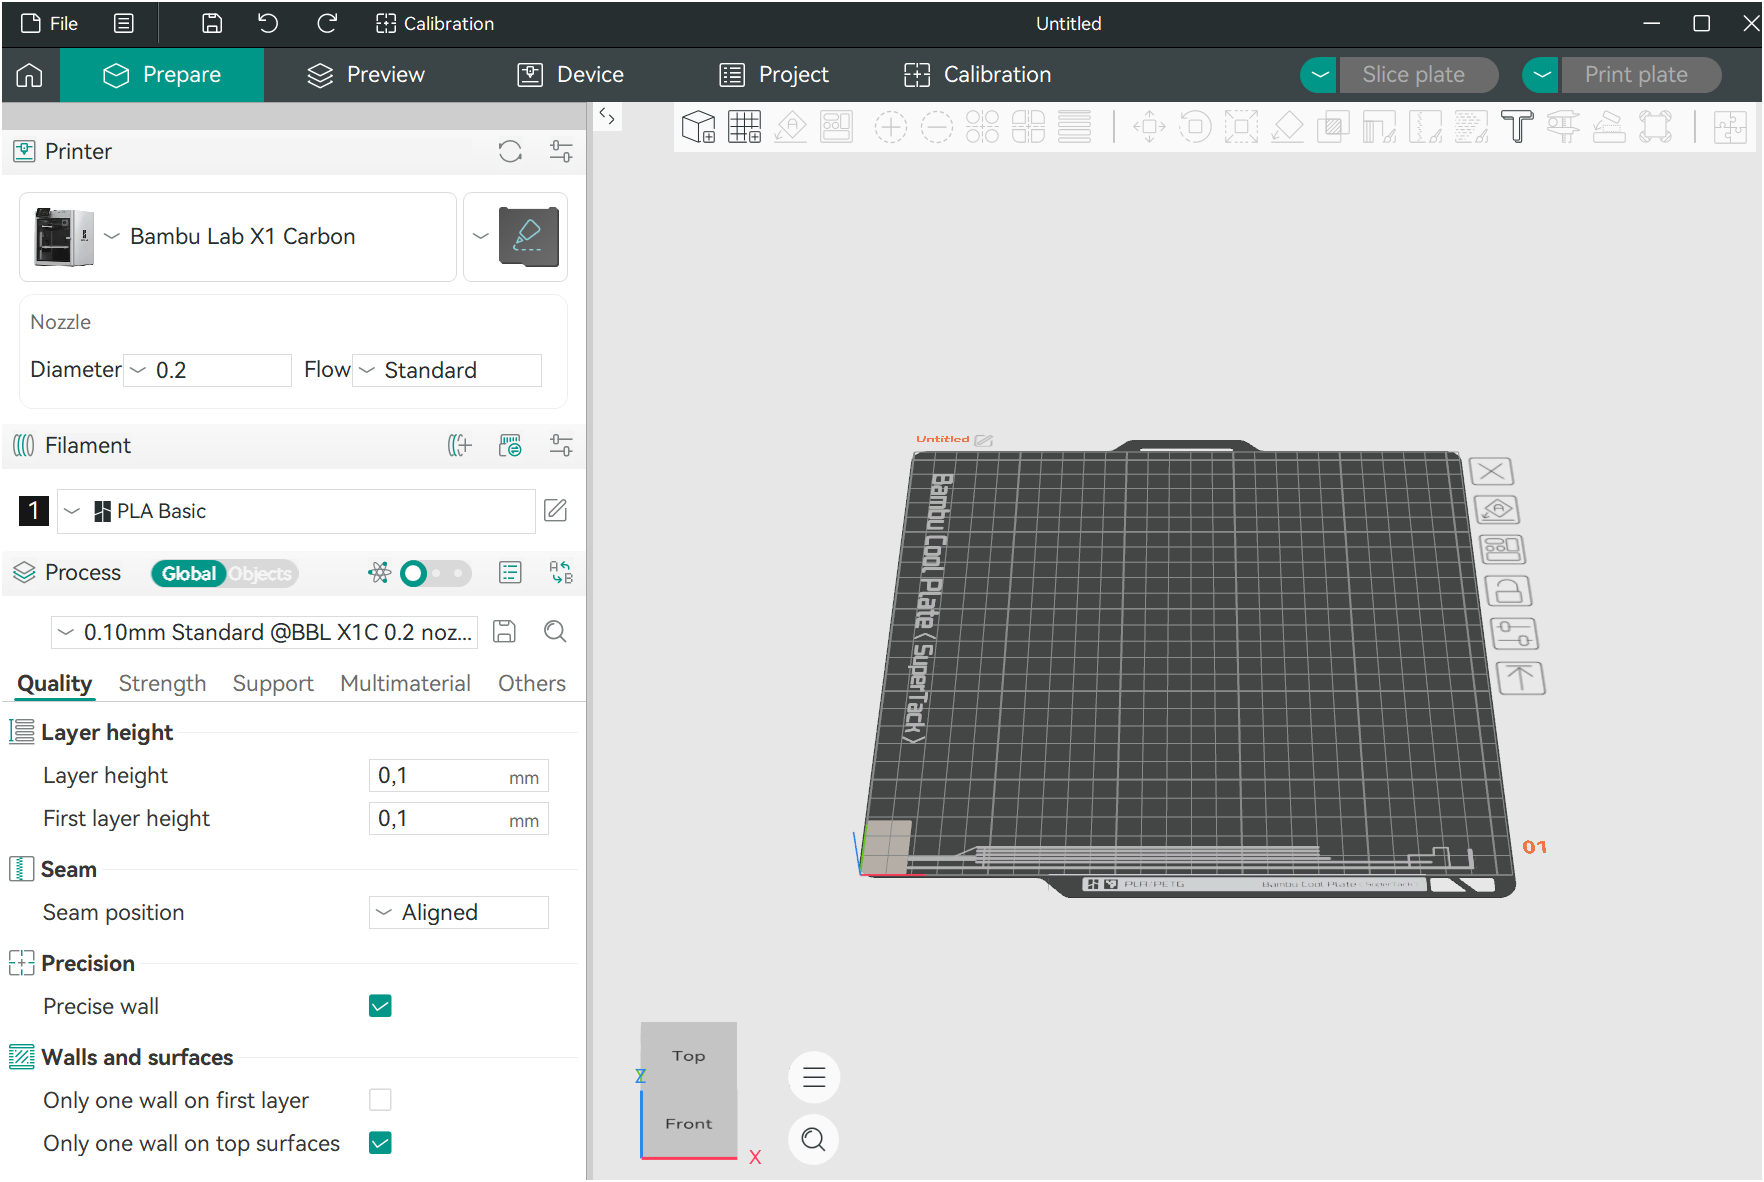Compare presets icon in Process header
The width and height of the screenshot is (1764, 1182).
pyautogui.click(x=561, y=572)
